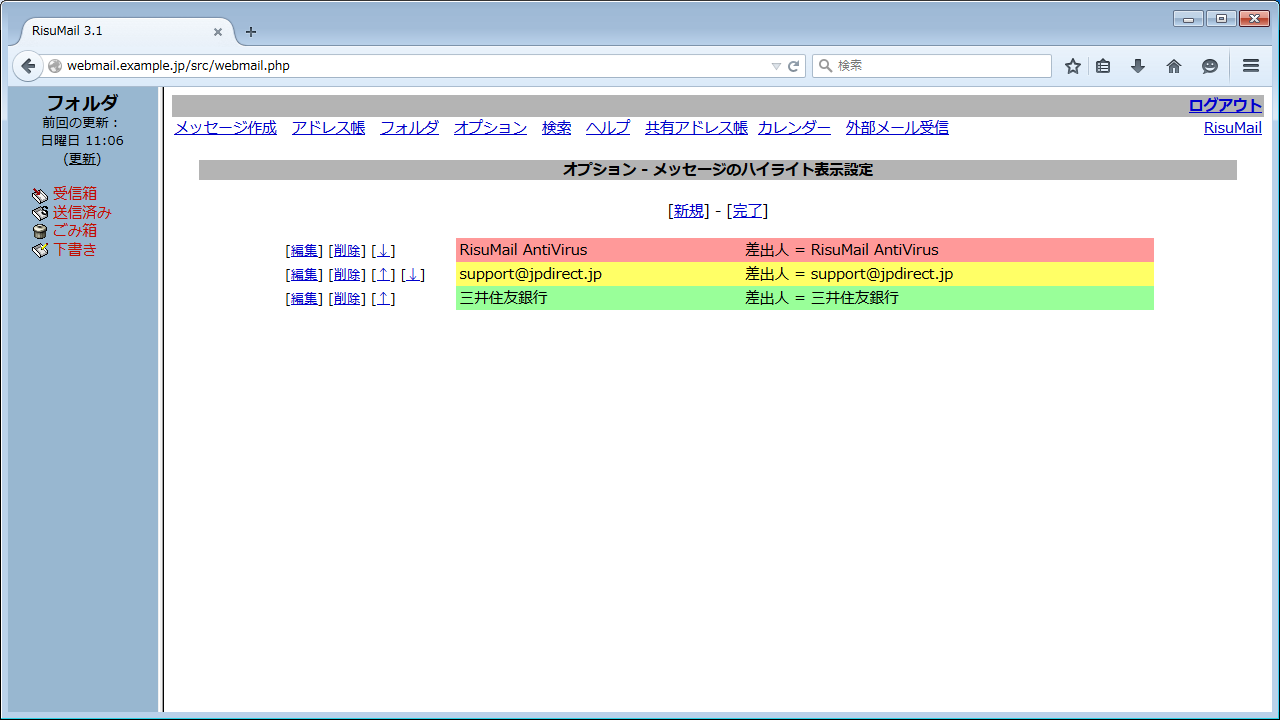Move the support@jpdirect.jp rule up
1280x720 pixels.
click(x=383, y=275)
